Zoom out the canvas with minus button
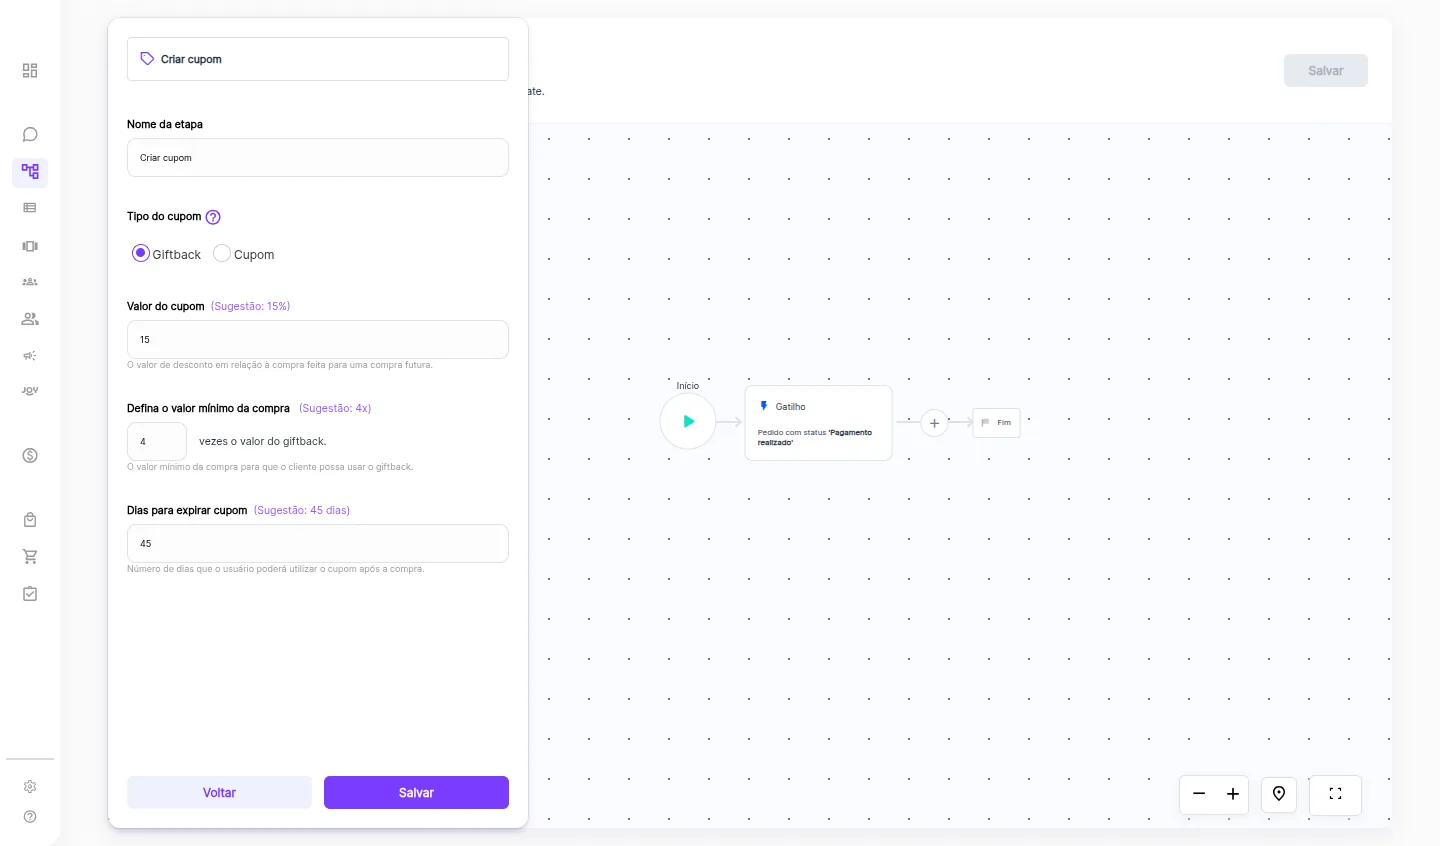 click(1198, 794)
